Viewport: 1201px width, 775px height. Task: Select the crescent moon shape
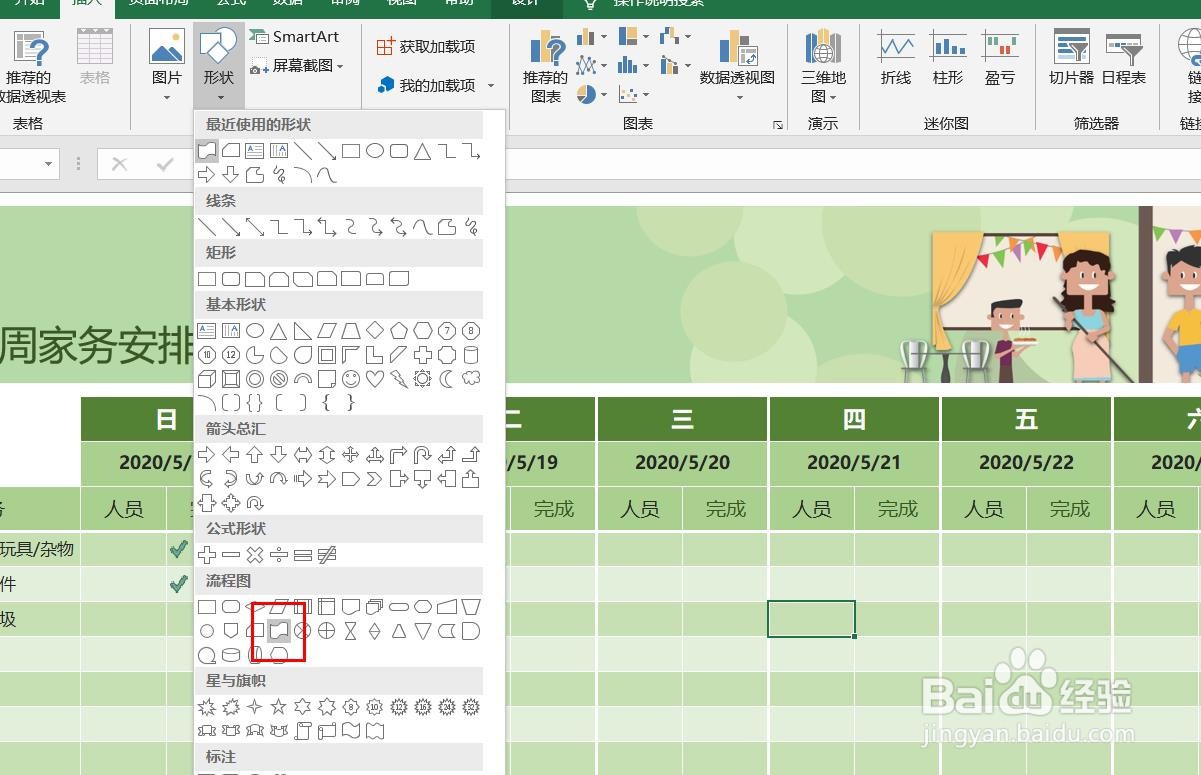click(x=447, y=379)
